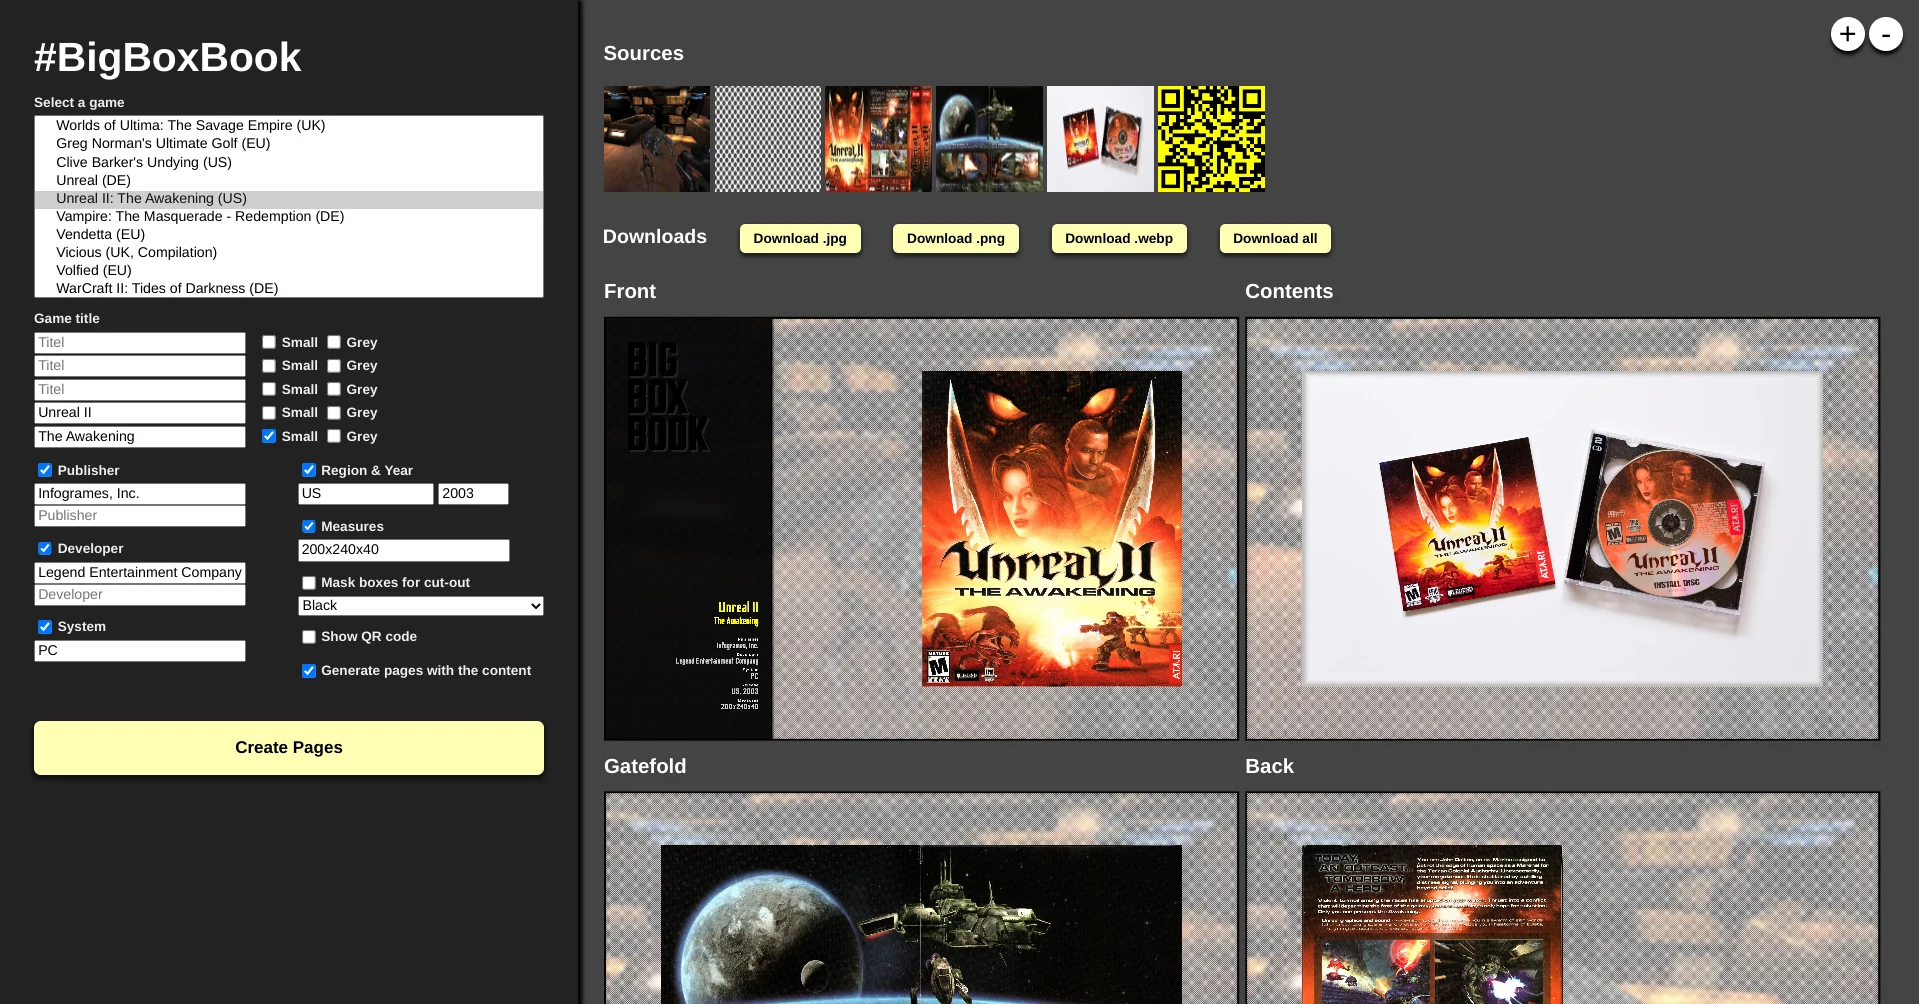Toggle Mask boxes for cut-out checkbox
The width and height of the screenshot is (1919, 1004).
309,583
